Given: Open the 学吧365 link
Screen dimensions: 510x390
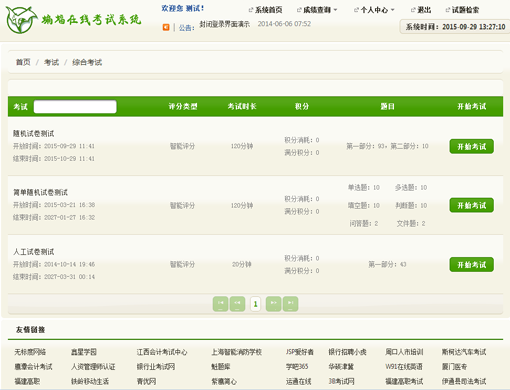Looking at the screenshot, I should tap(297, 367).
